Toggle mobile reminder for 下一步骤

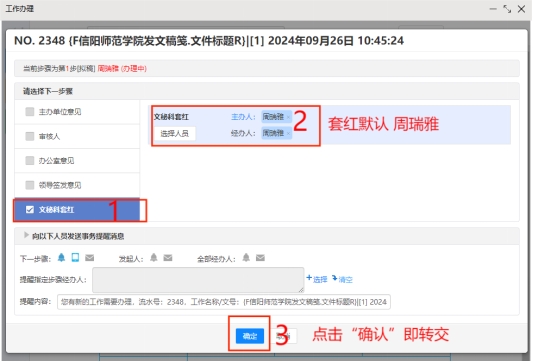click(75, 258)
